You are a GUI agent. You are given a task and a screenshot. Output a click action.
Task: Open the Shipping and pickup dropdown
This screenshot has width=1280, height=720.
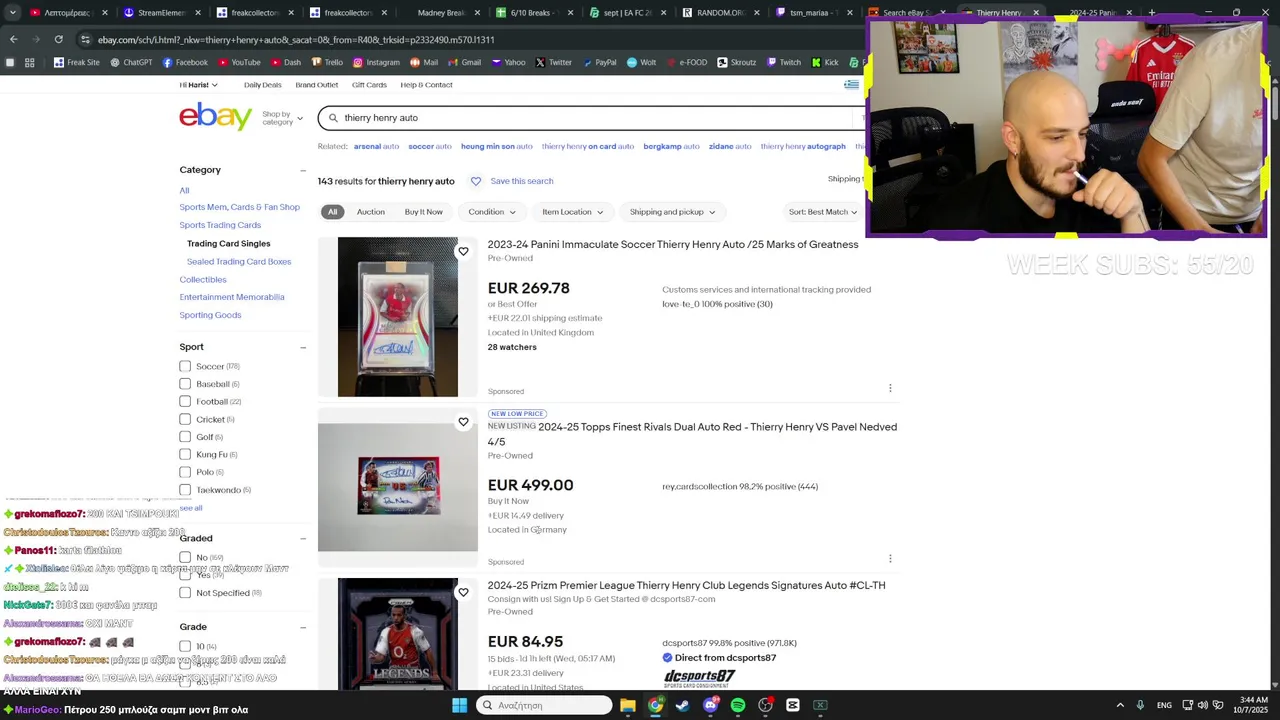(x=673, y=212)
